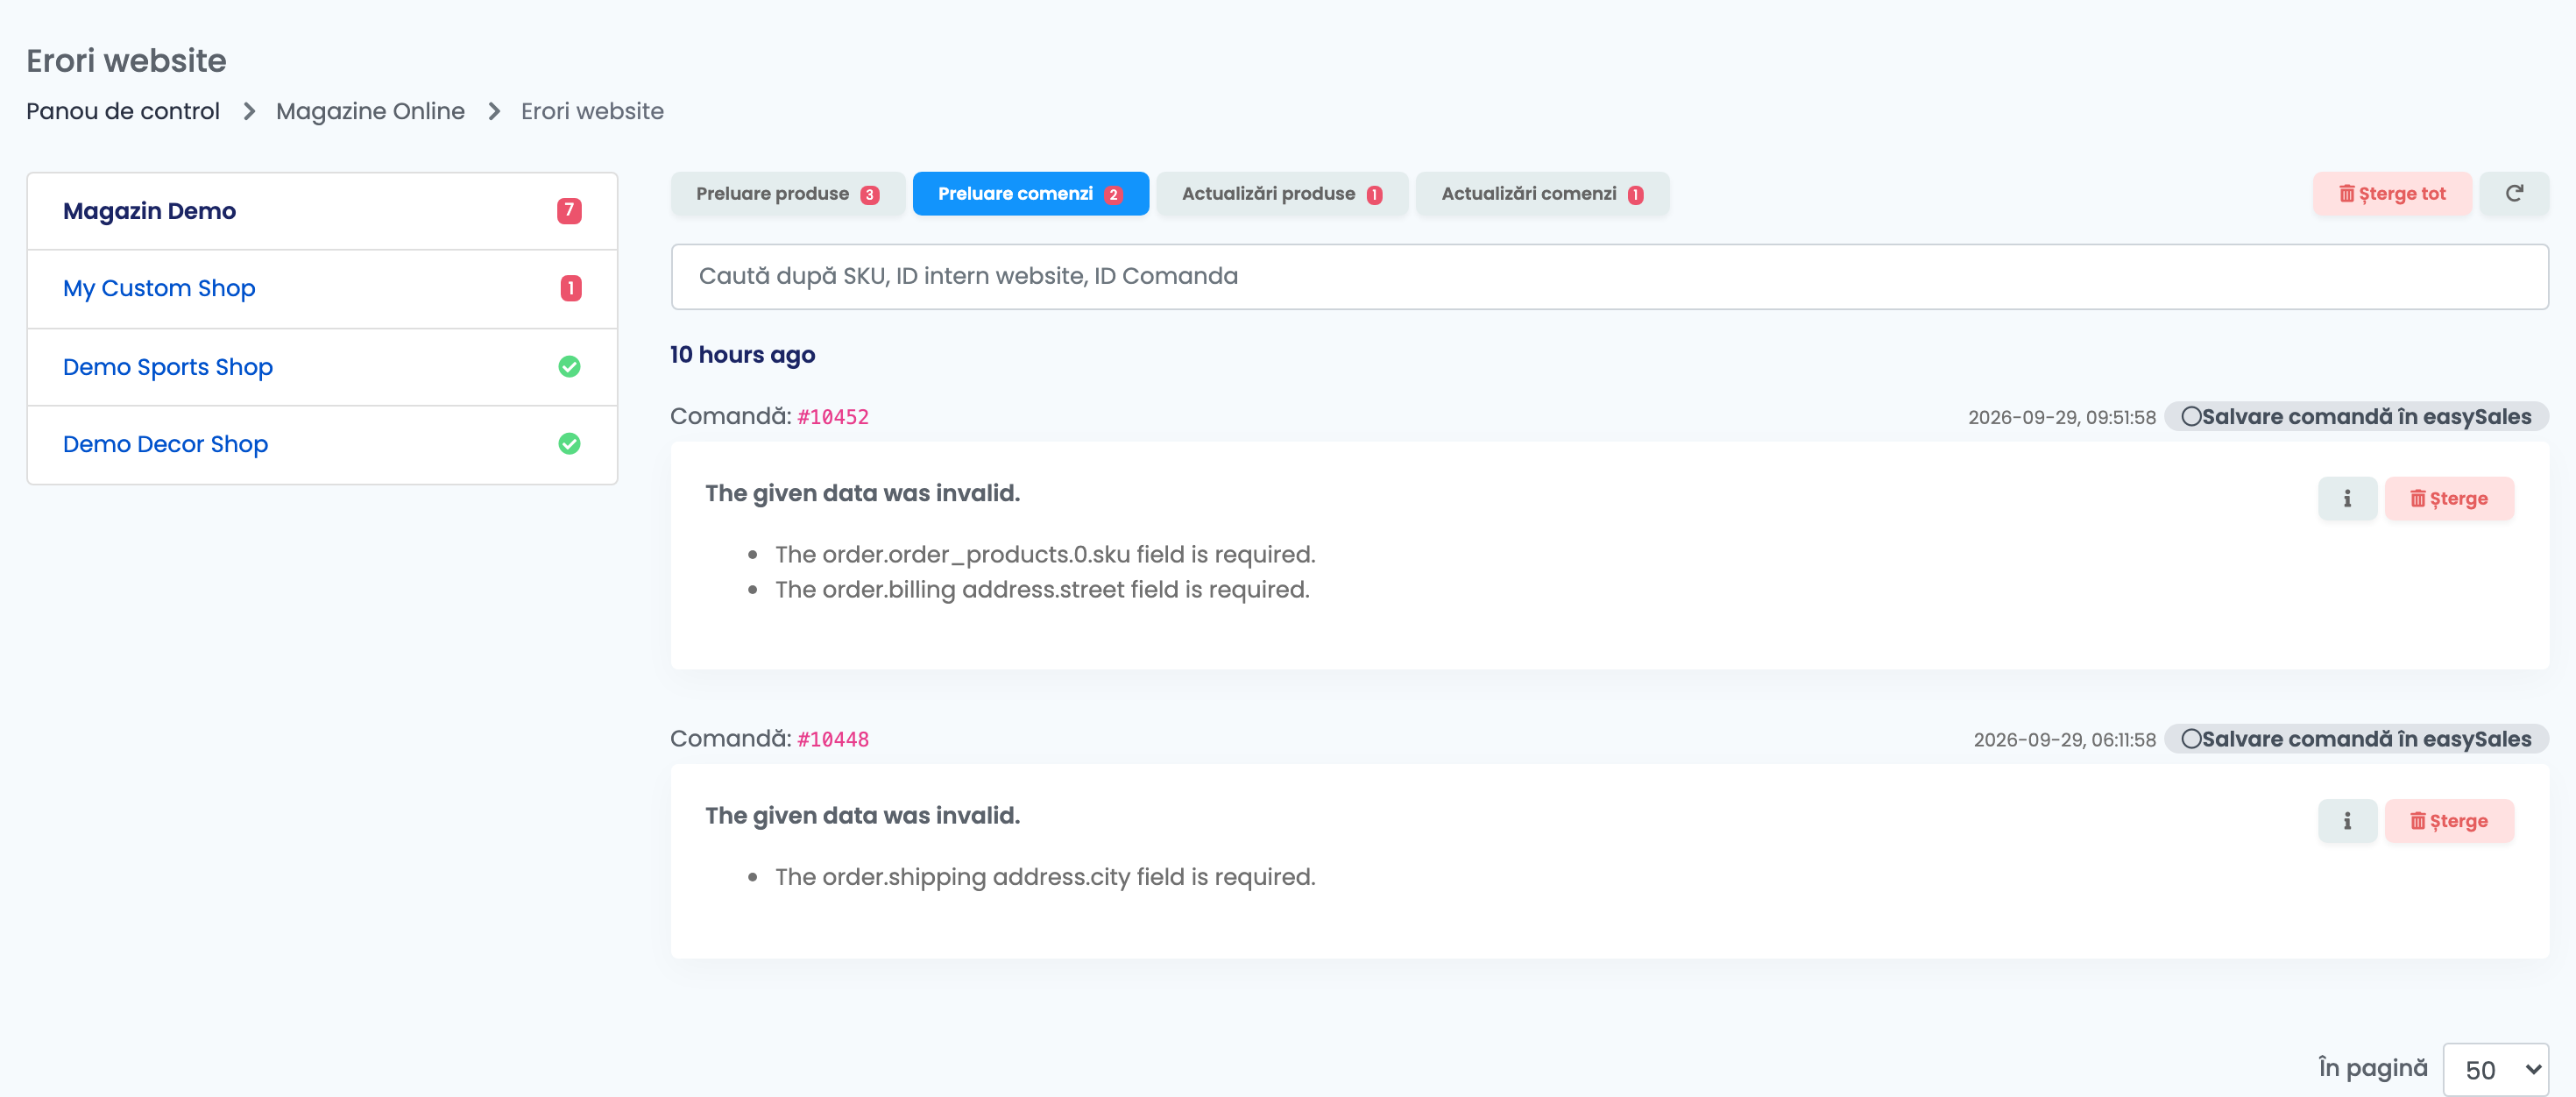2576x1097 pixels.
Task: Open Magazine Online breadcrumb link
Action: tap(370, 111)
